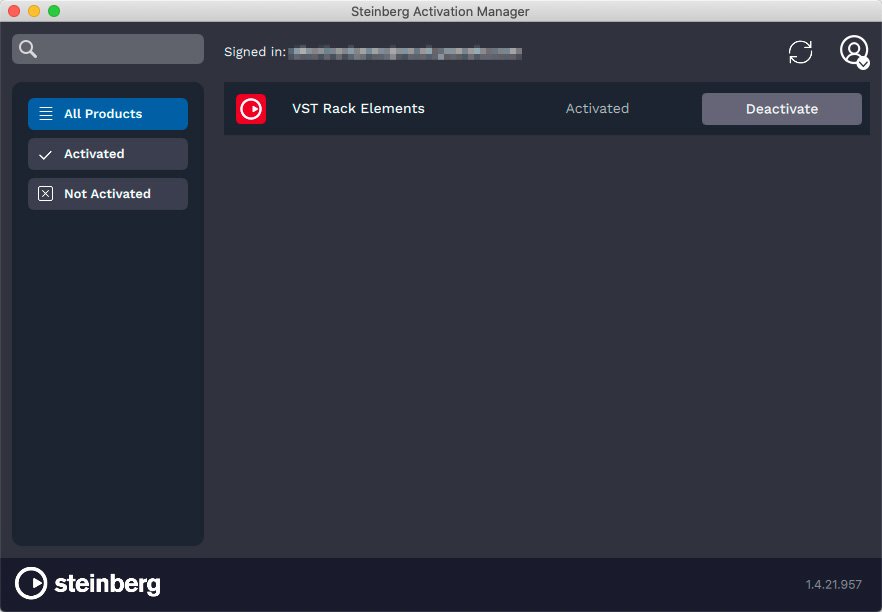Click the list icon on All Products

tap(45, 114)
